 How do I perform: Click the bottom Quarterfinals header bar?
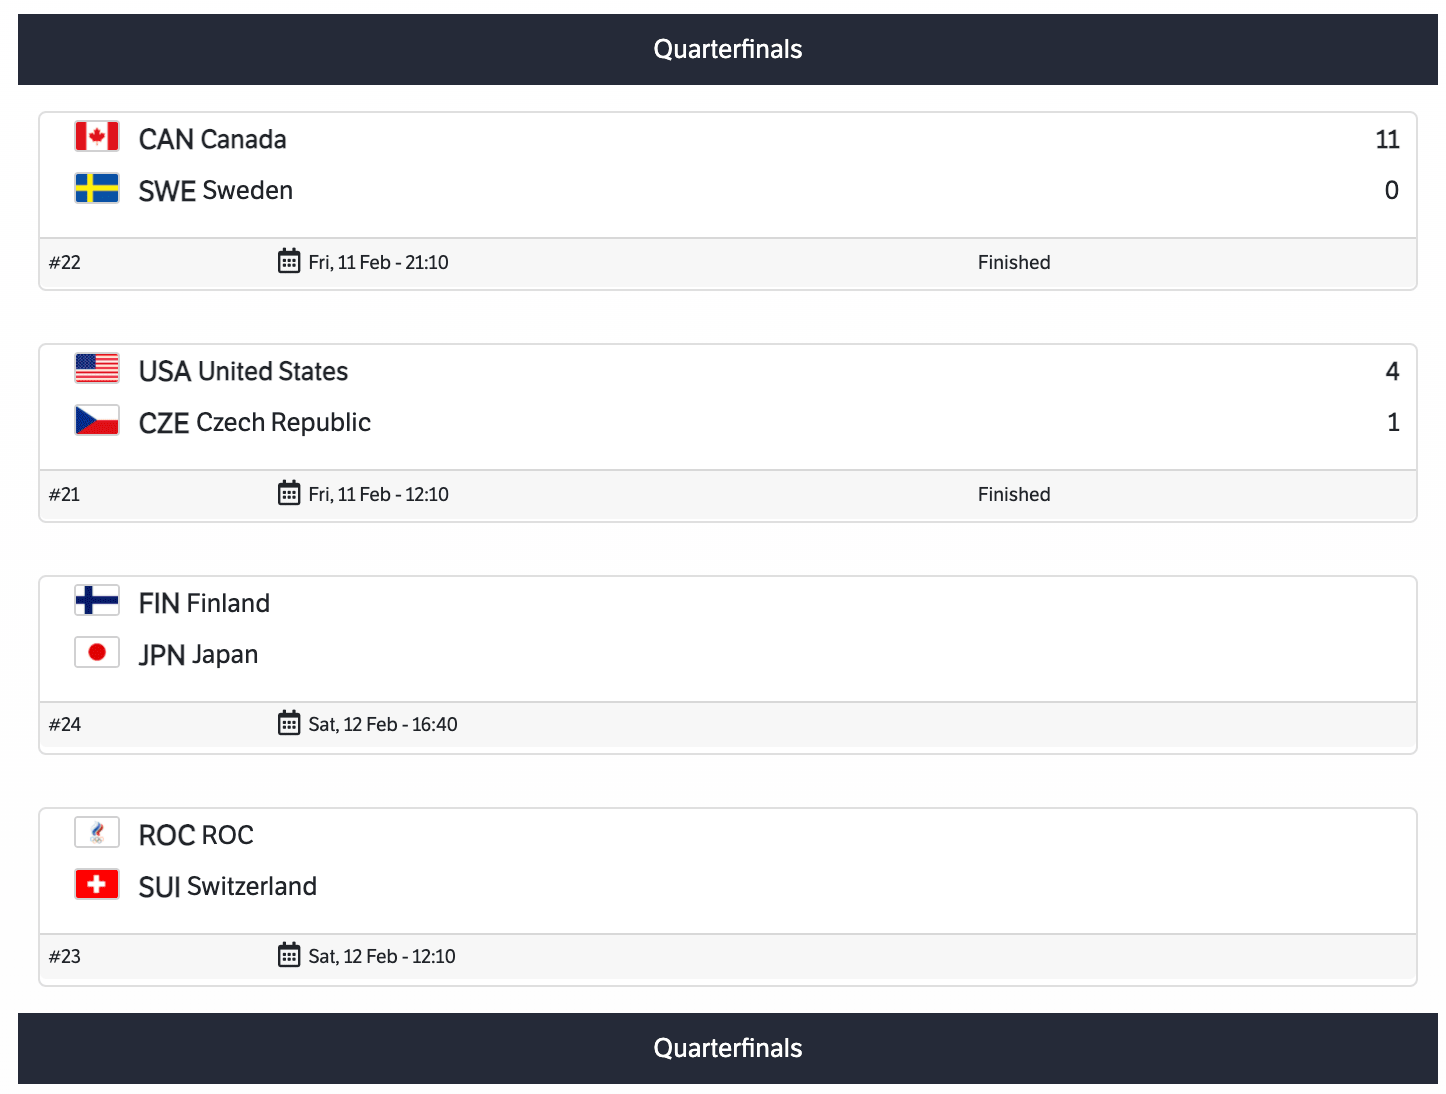727,1048
